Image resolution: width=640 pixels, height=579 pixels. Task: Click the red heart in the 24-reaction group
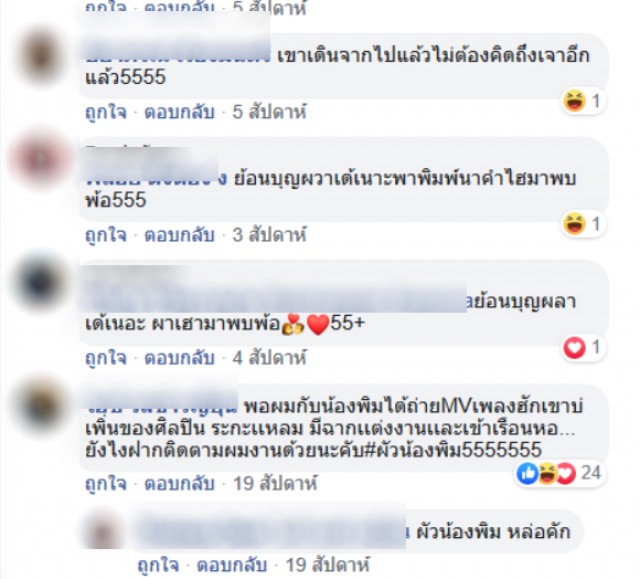(x=566, y=473)
